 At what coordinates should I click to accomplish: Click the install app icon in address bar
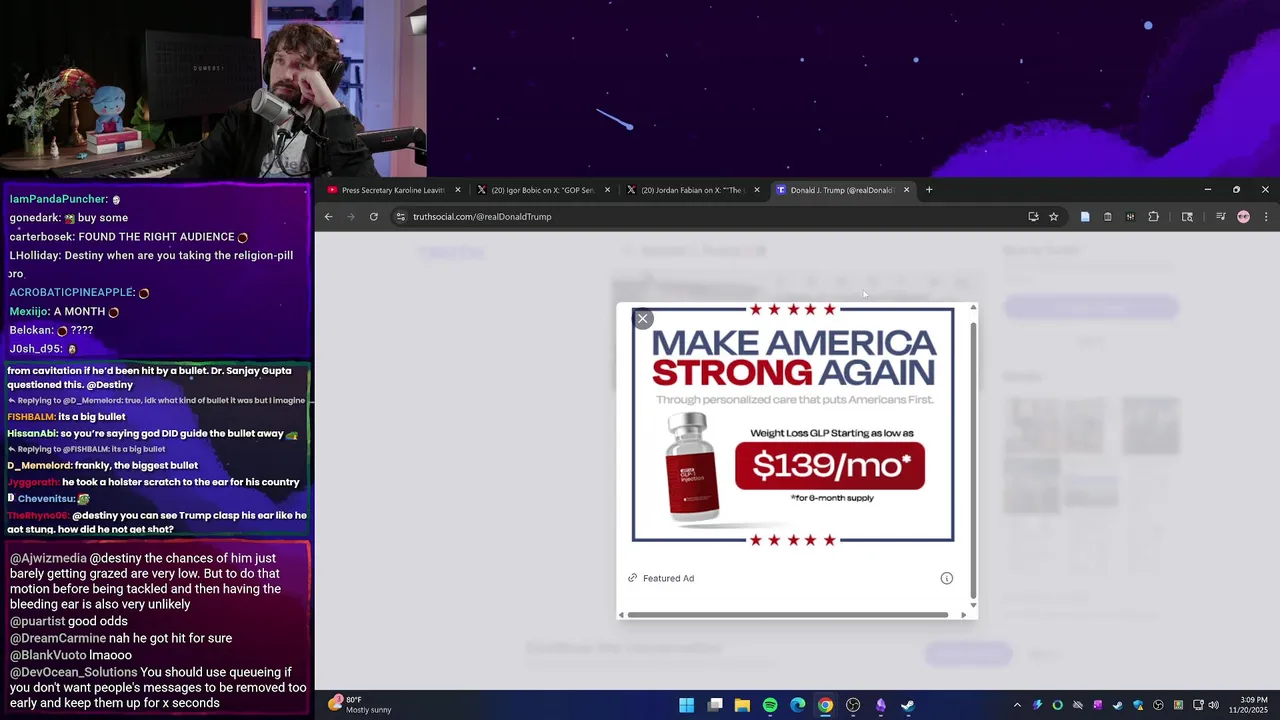[1033, 216]
